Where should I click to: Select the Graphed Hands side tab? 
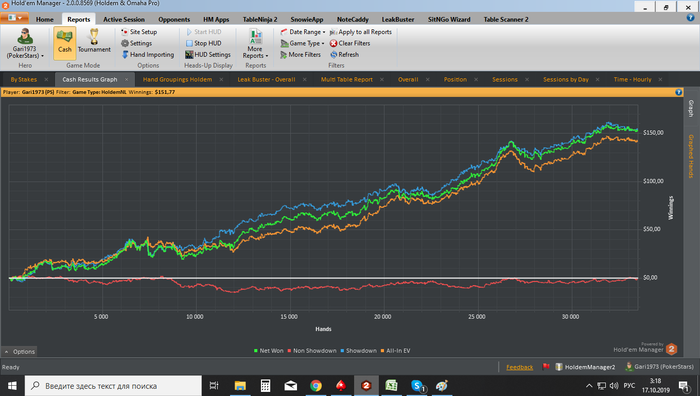click(691, 156)
